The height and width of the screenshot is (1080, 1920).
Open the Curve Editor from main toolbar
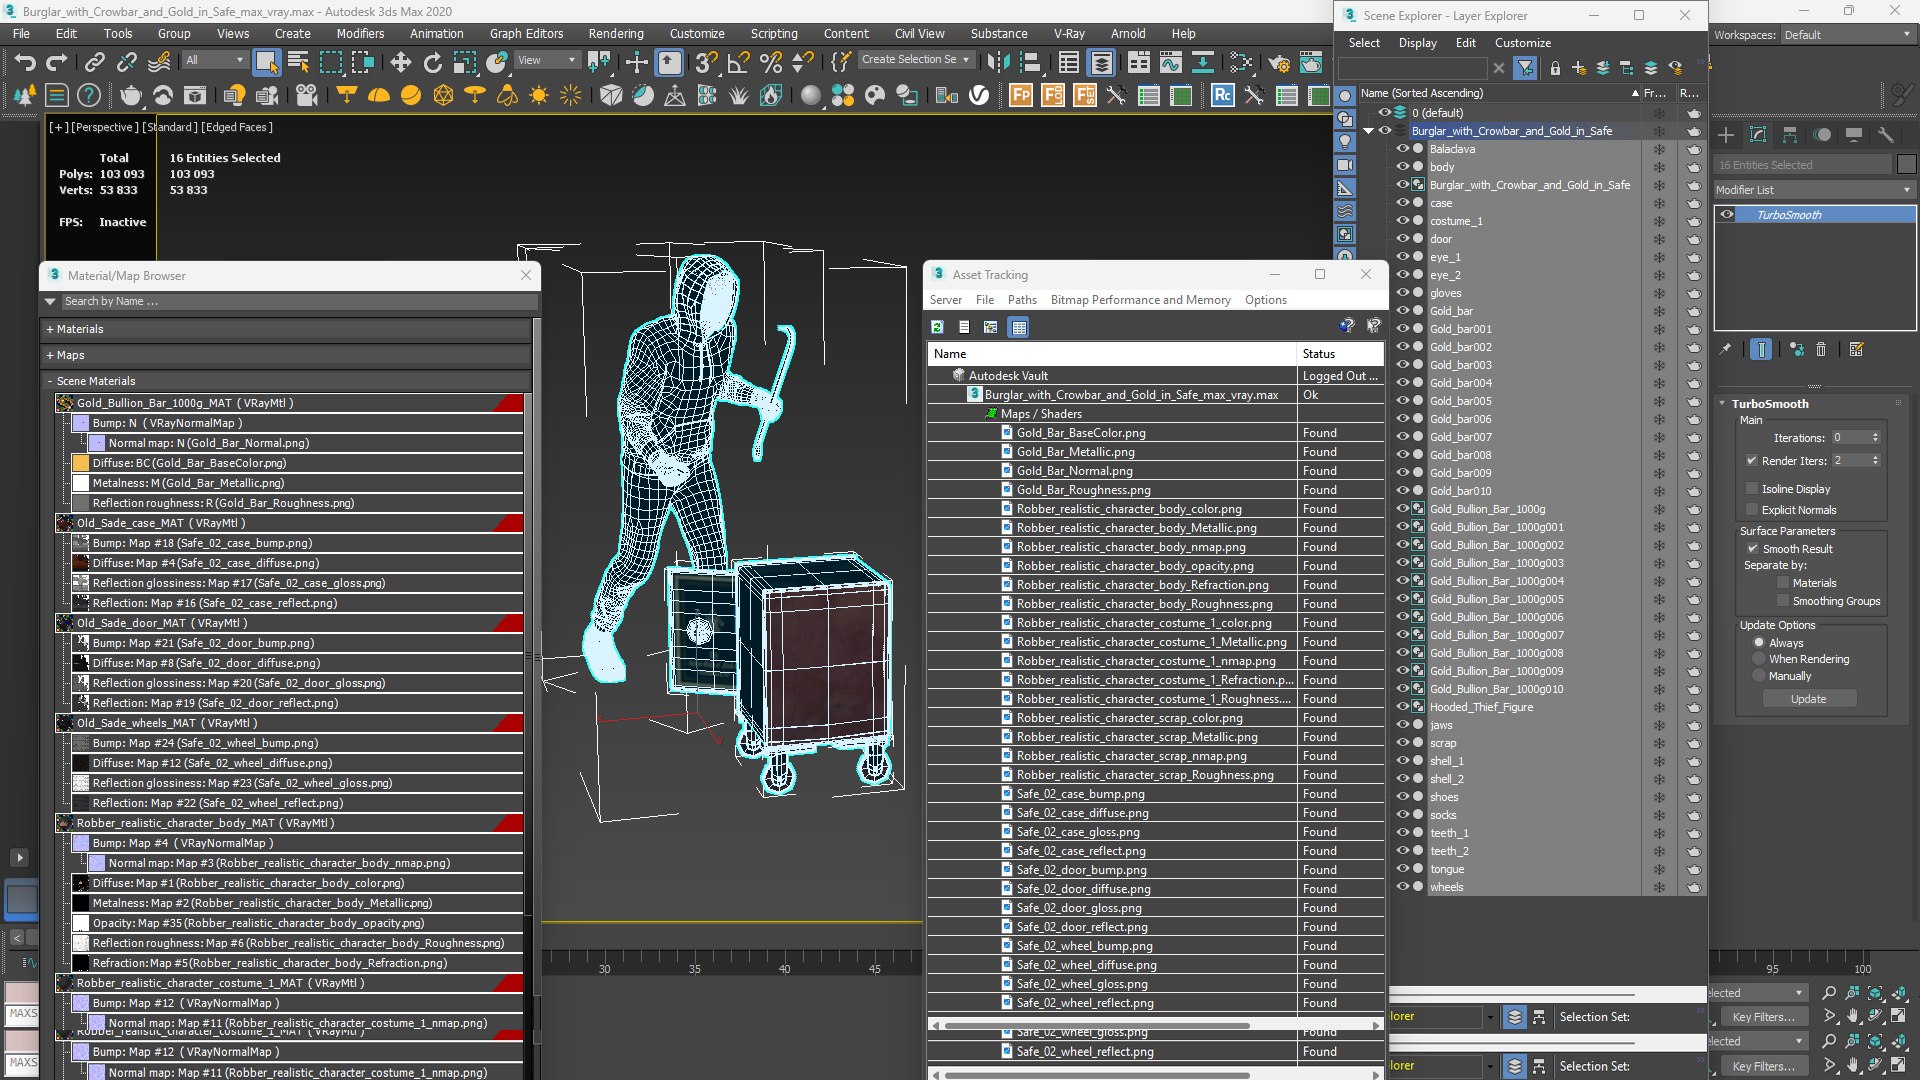click(1171, 63)
